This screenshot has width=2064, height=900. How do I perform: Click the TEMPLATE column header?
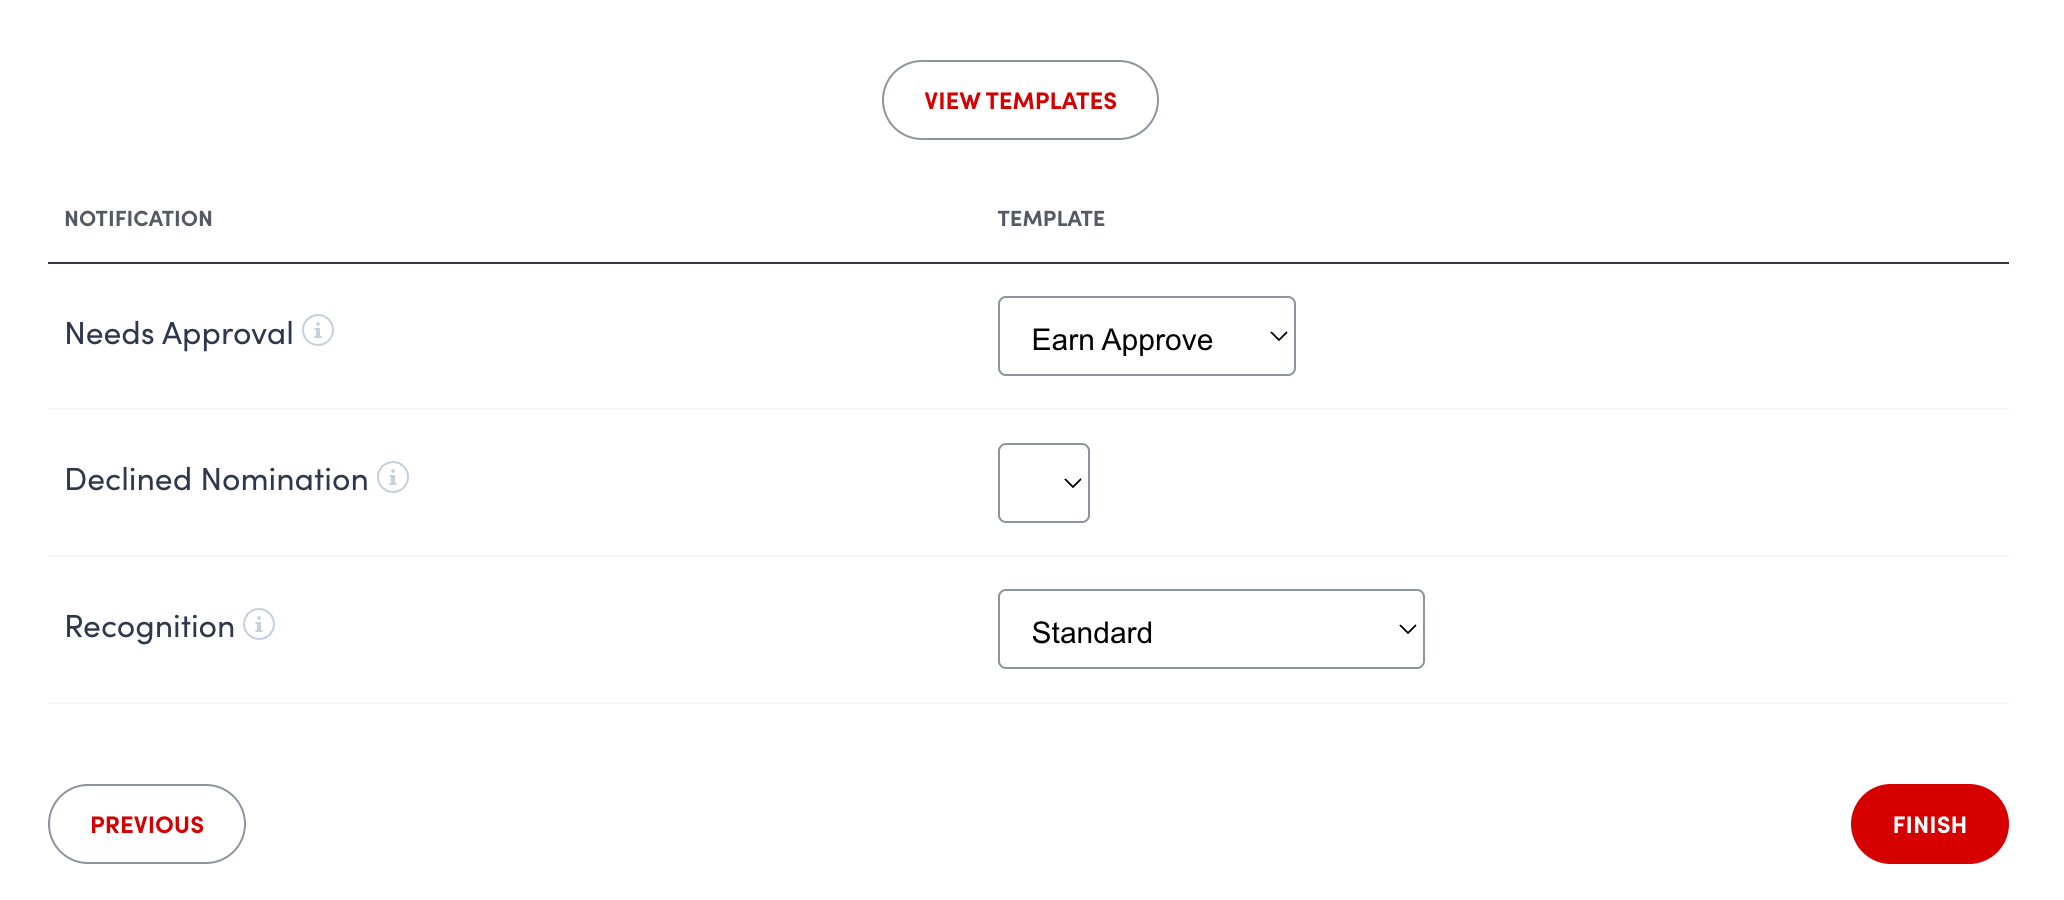(x=1051, y=218)
